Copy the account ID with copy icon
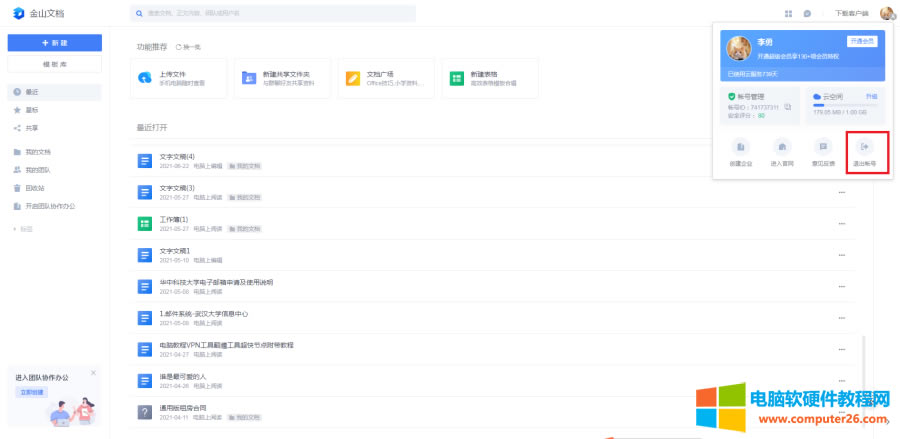 788,107
